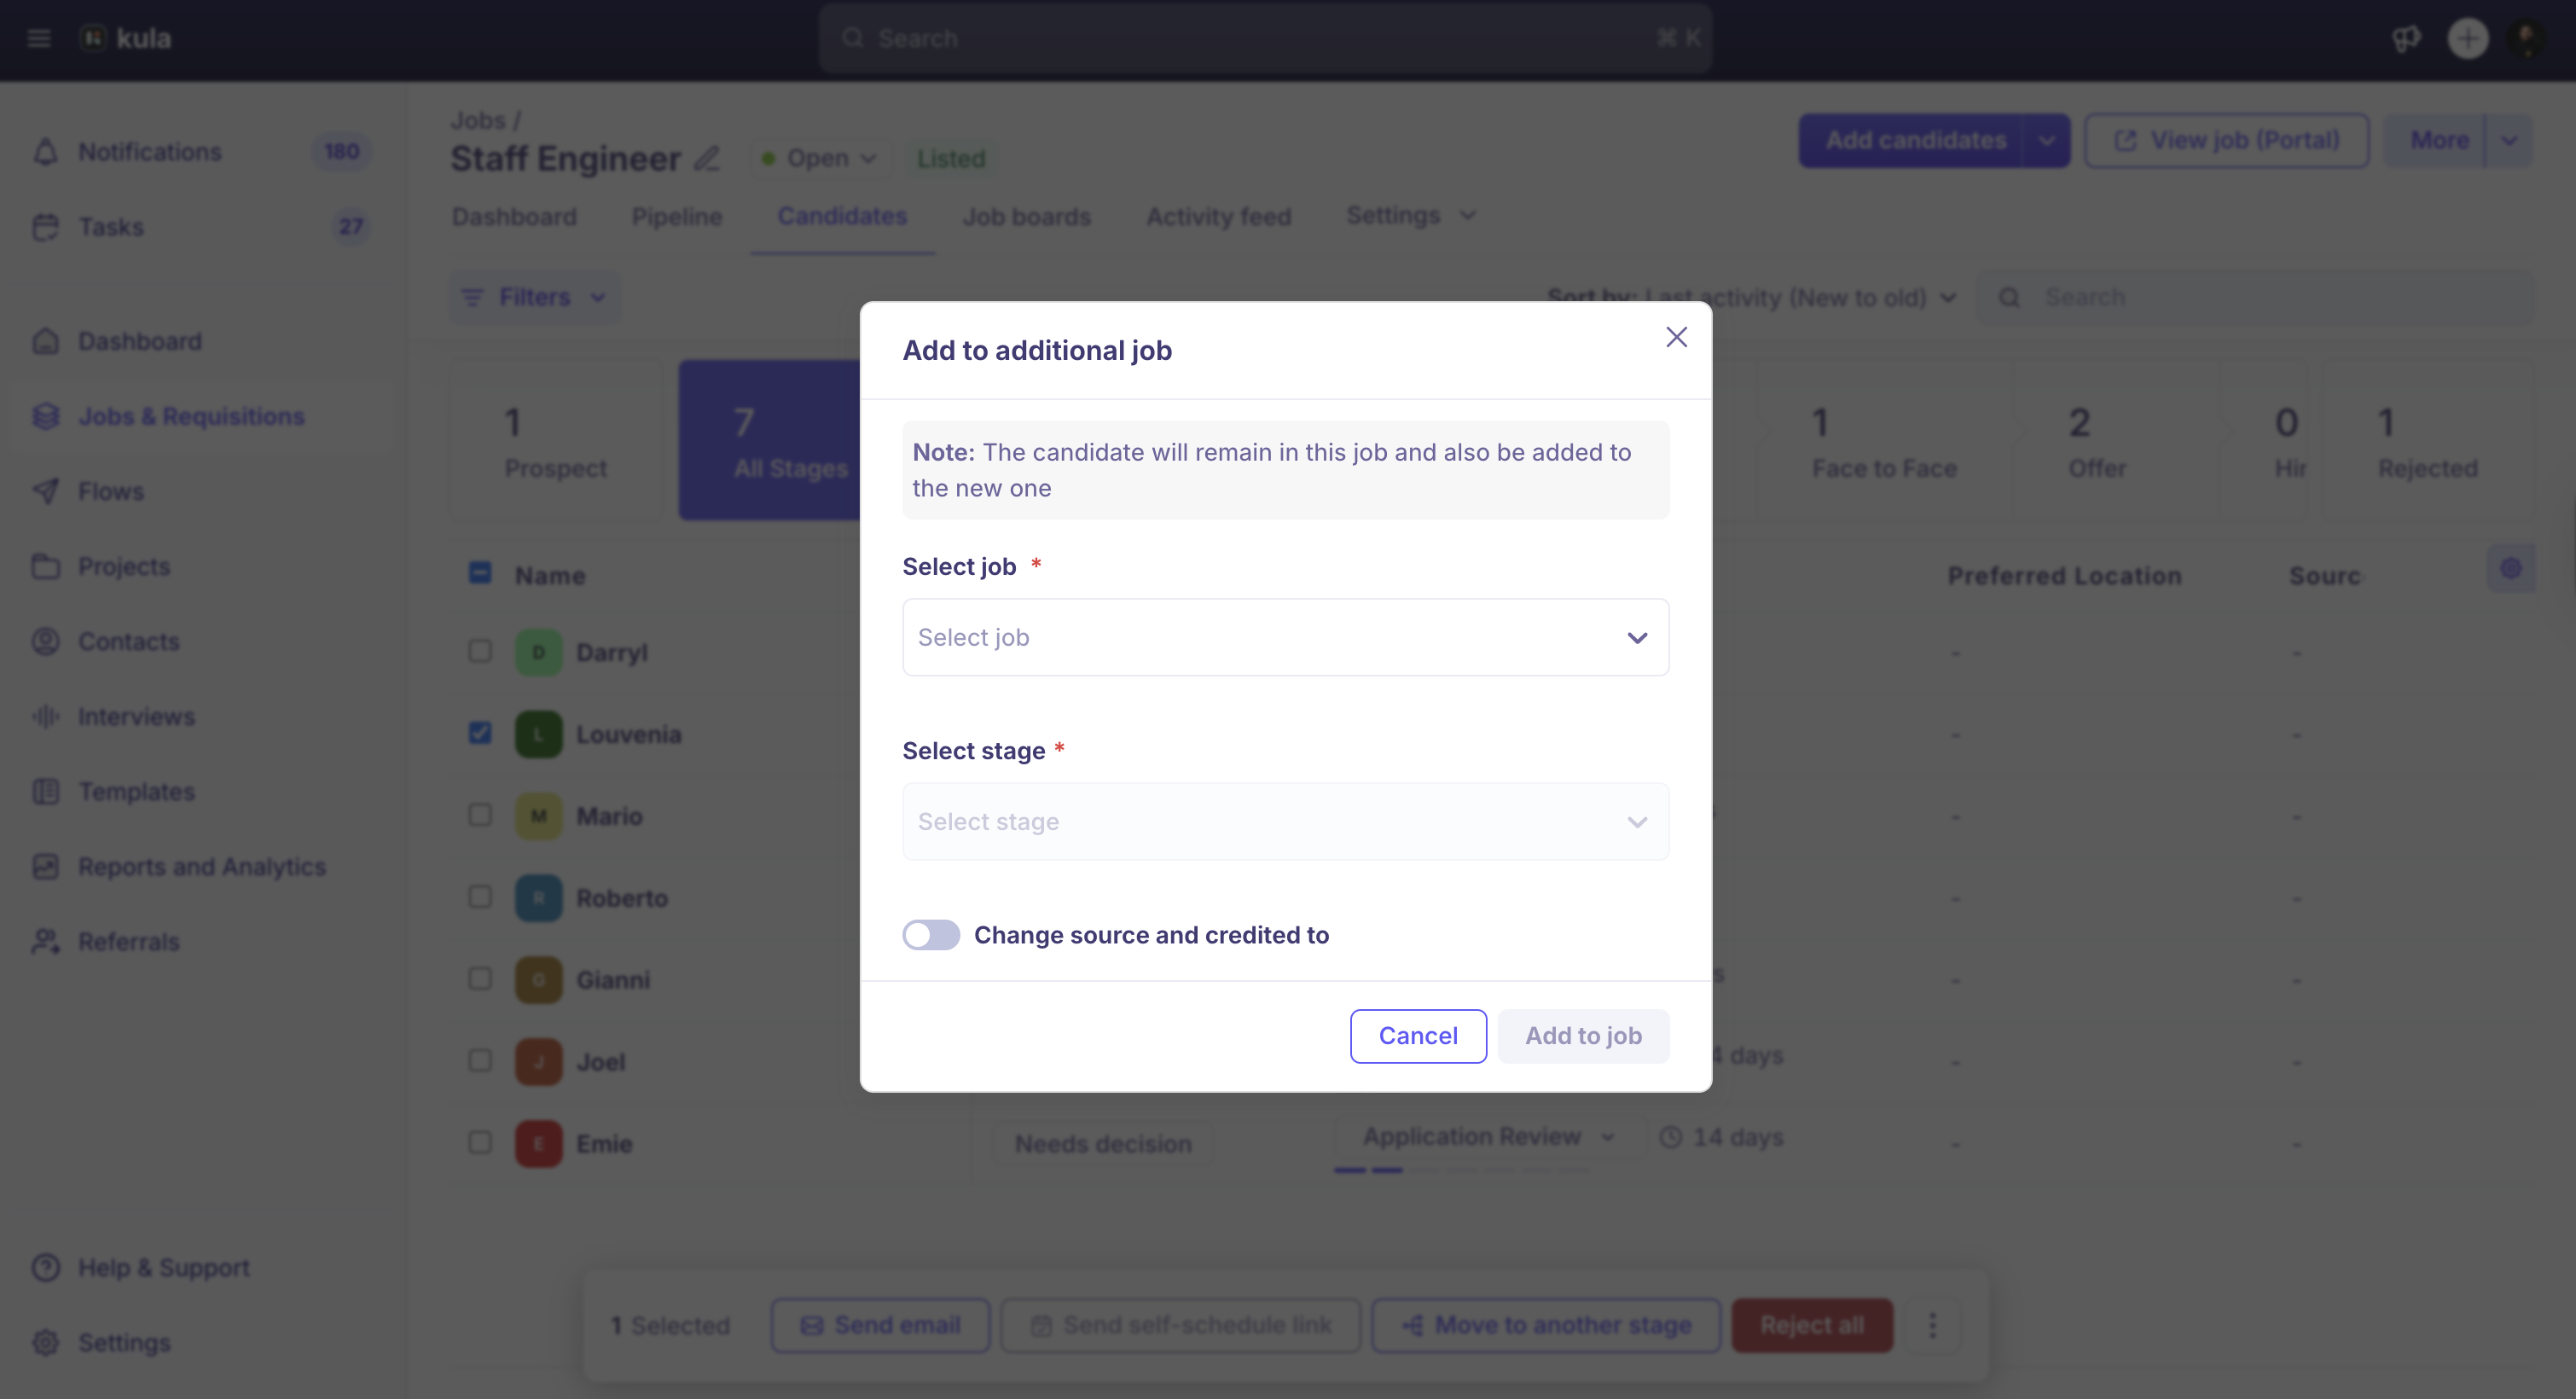2576x1399 pixels.
Task: Click the Interviews waveform icon
Action: tap(45, 717)
